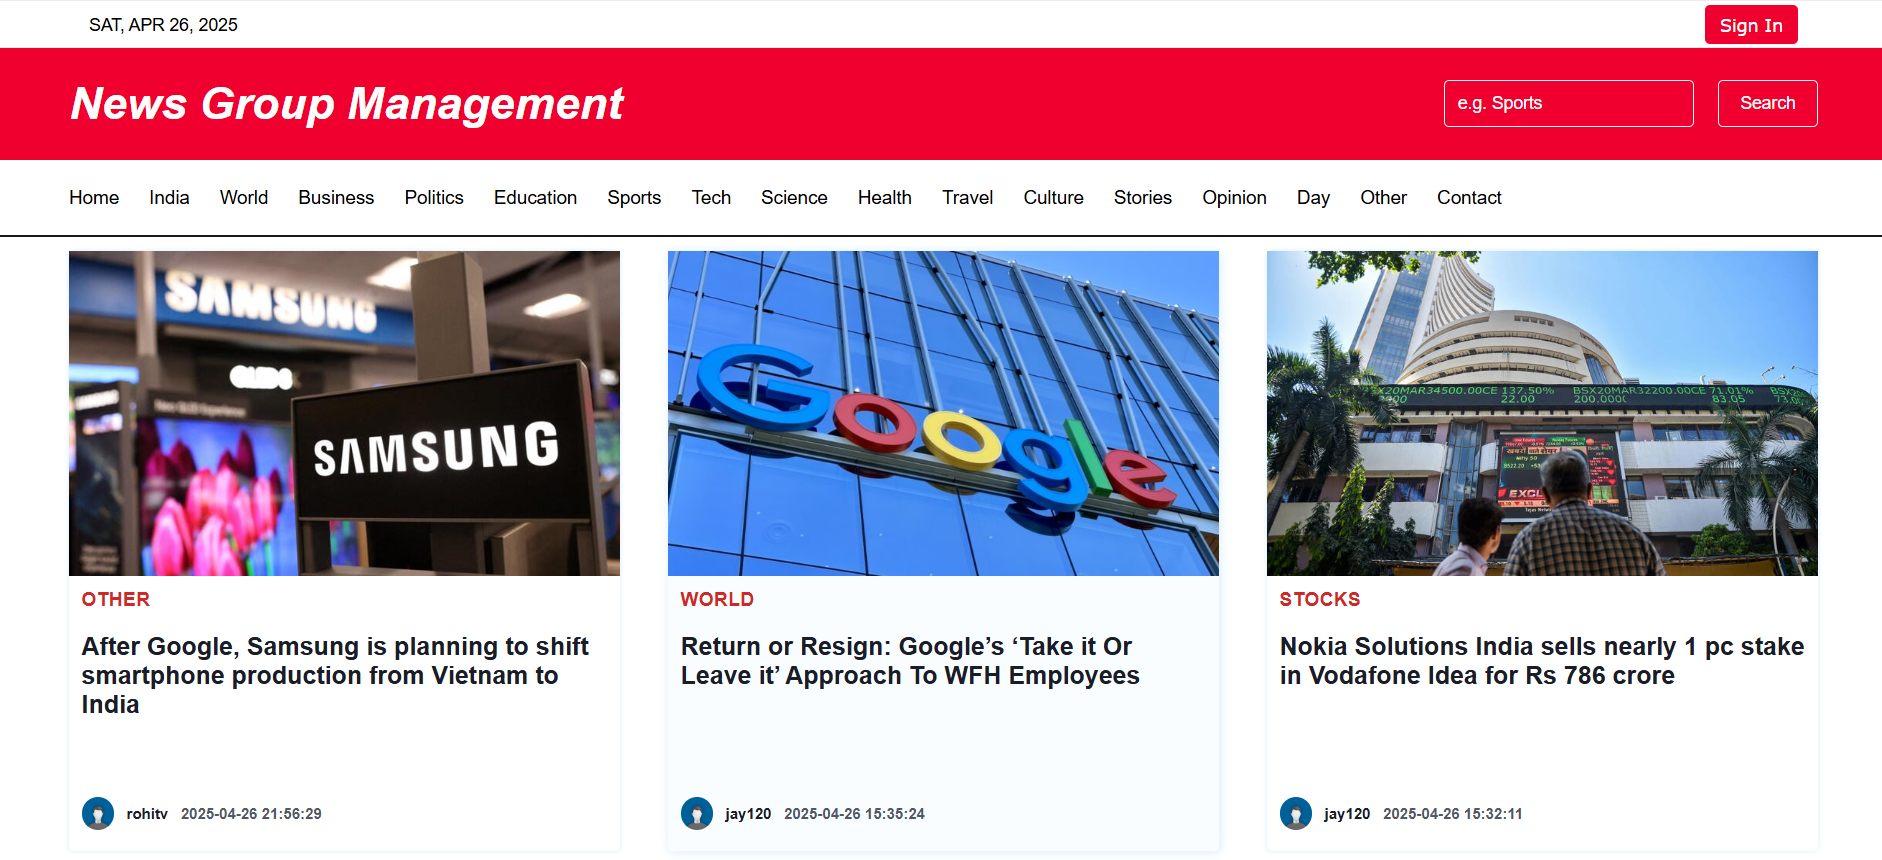The width and height of the screenshot is (1882, 860).
Task: Click the Google building article image
Action: [x=943, y=413]
